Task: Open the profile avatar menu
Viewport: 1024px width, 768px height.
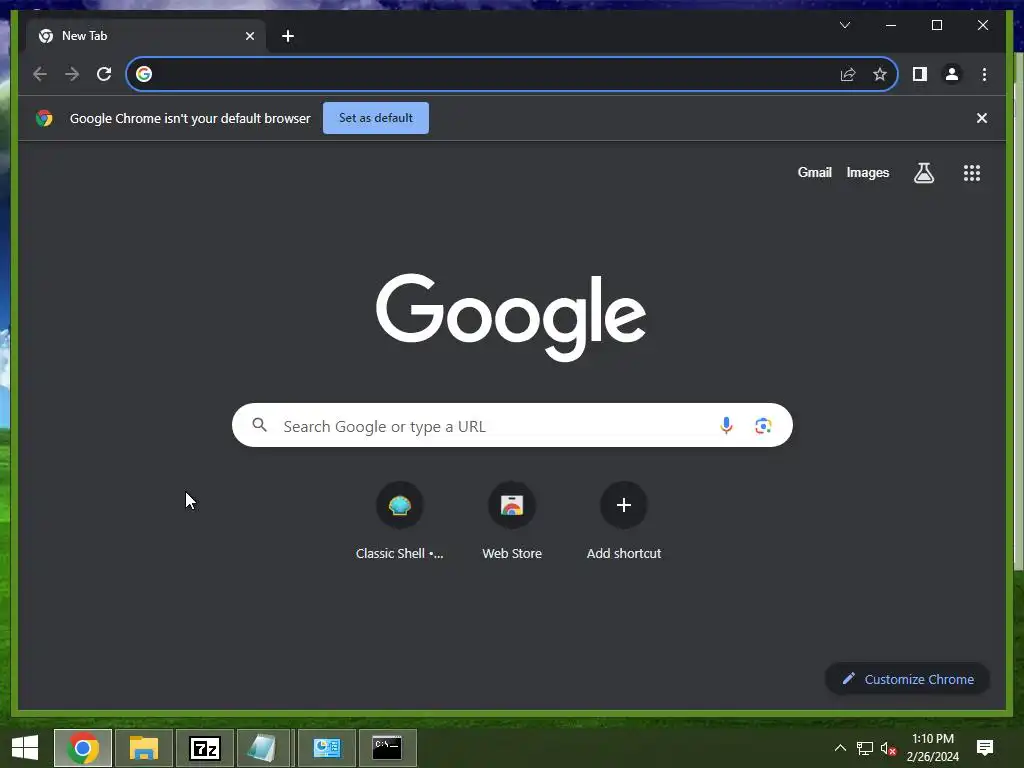Action: click(x=952, y=74)
